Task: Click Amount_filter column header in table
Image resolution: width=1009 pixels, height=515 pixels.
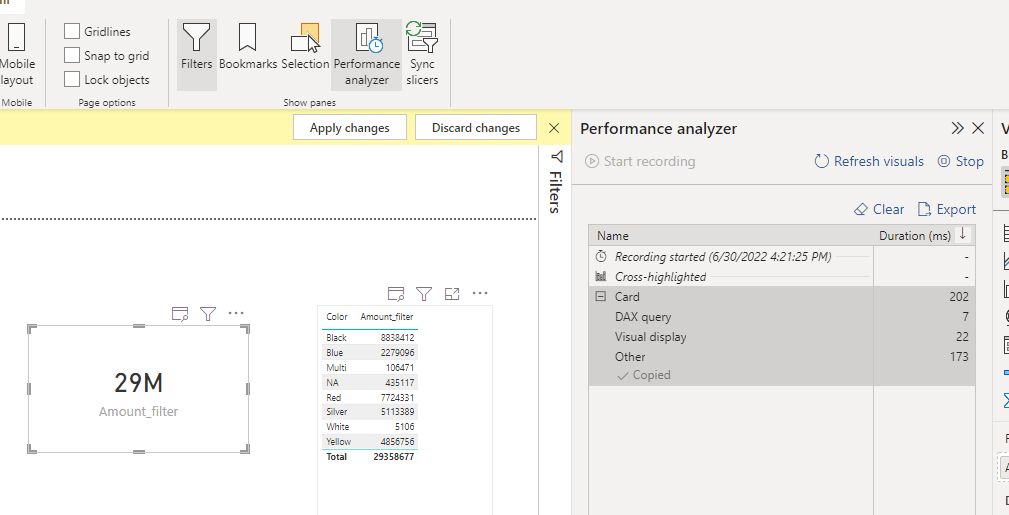Action: (387, 317)
